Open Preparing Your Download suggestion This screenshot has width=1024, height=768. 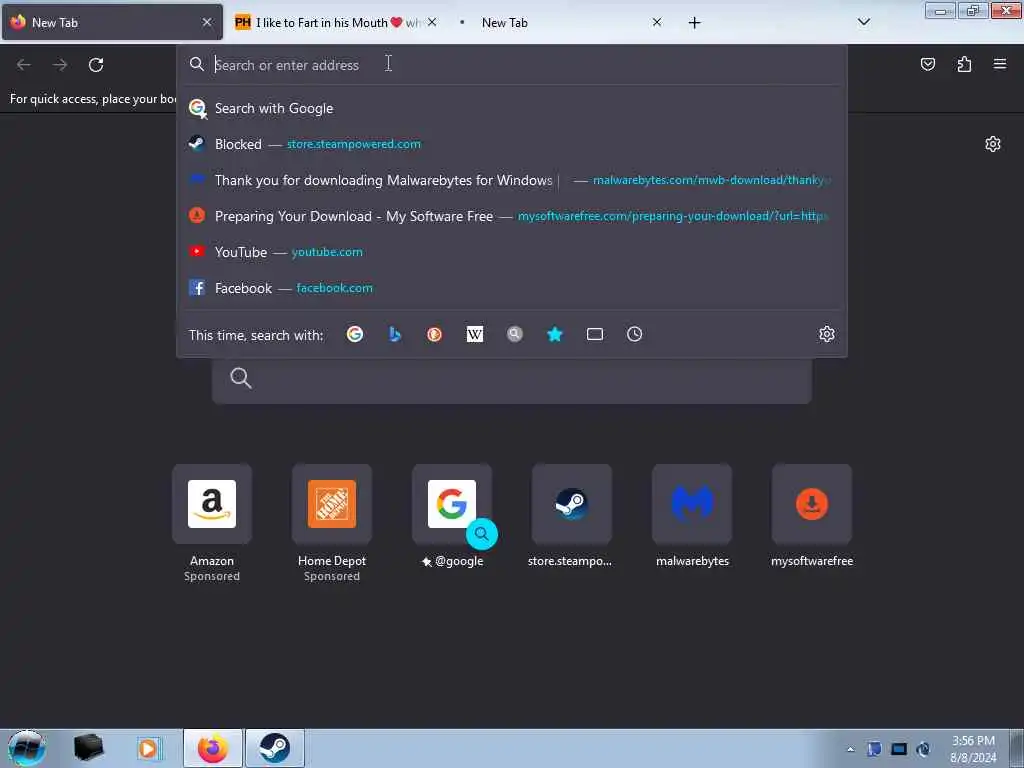click(x=511, y=216)
